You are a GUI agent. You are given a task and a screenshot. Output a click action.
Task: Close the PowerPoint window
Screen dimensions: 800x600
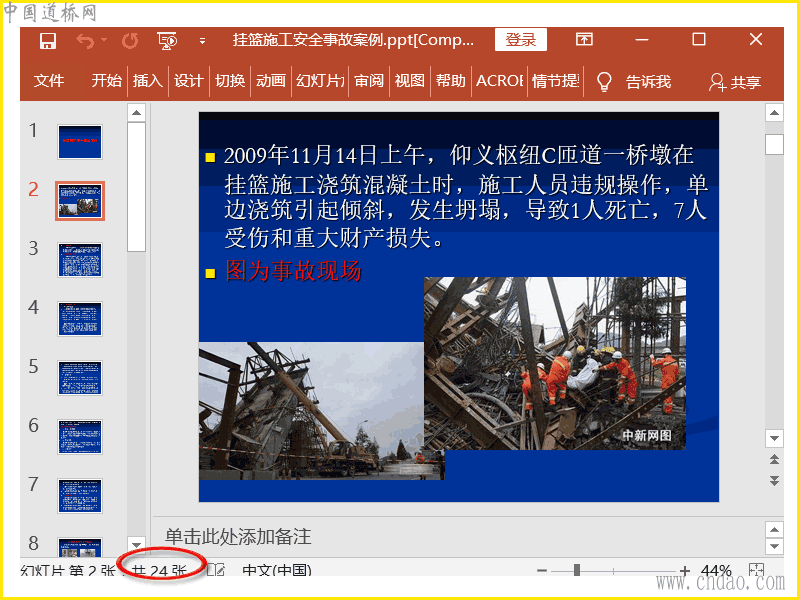[x=756, y=39]
